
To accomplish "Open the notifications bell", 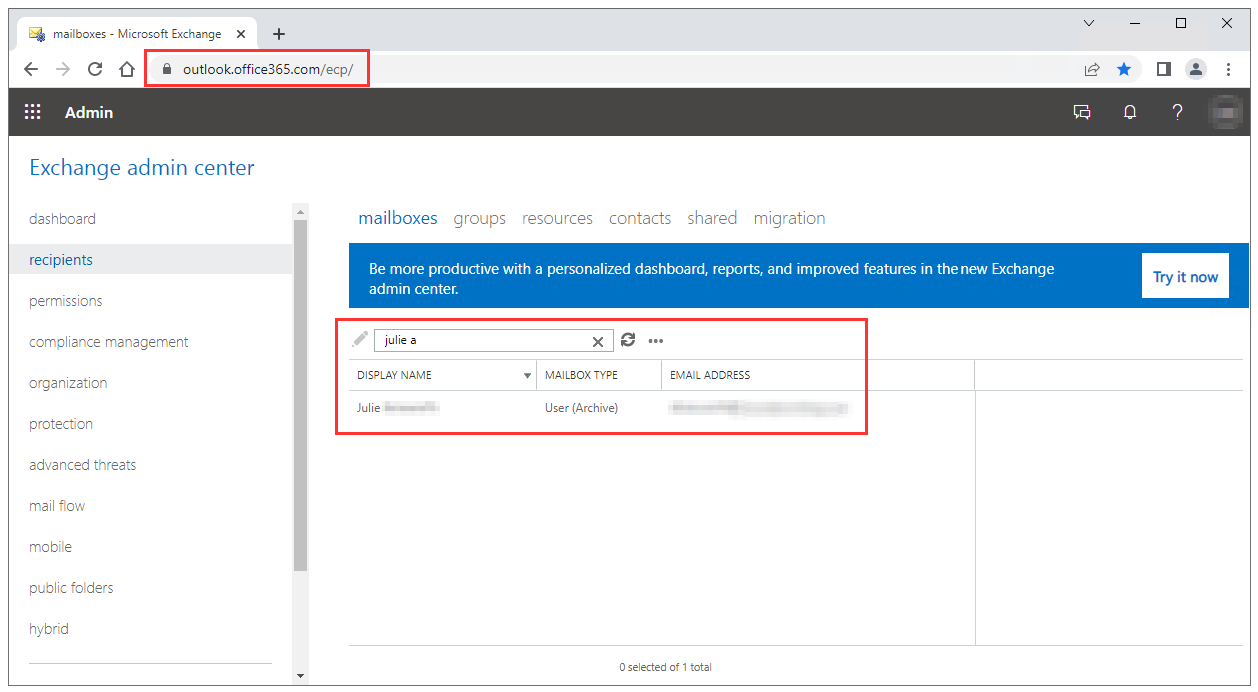I will click(1130, 112).
